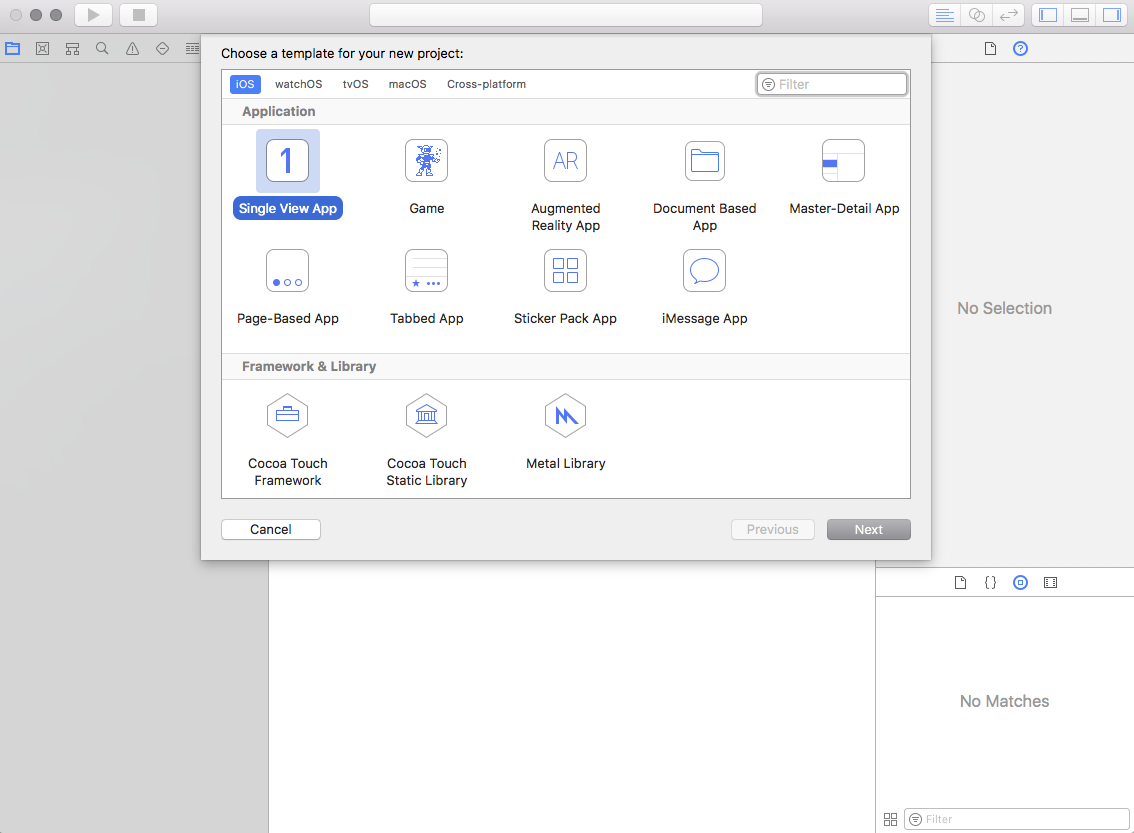Click the Run play button in toolbar
The height and width of the screenshot is (833, 1134).
click(x=93, y=14)
